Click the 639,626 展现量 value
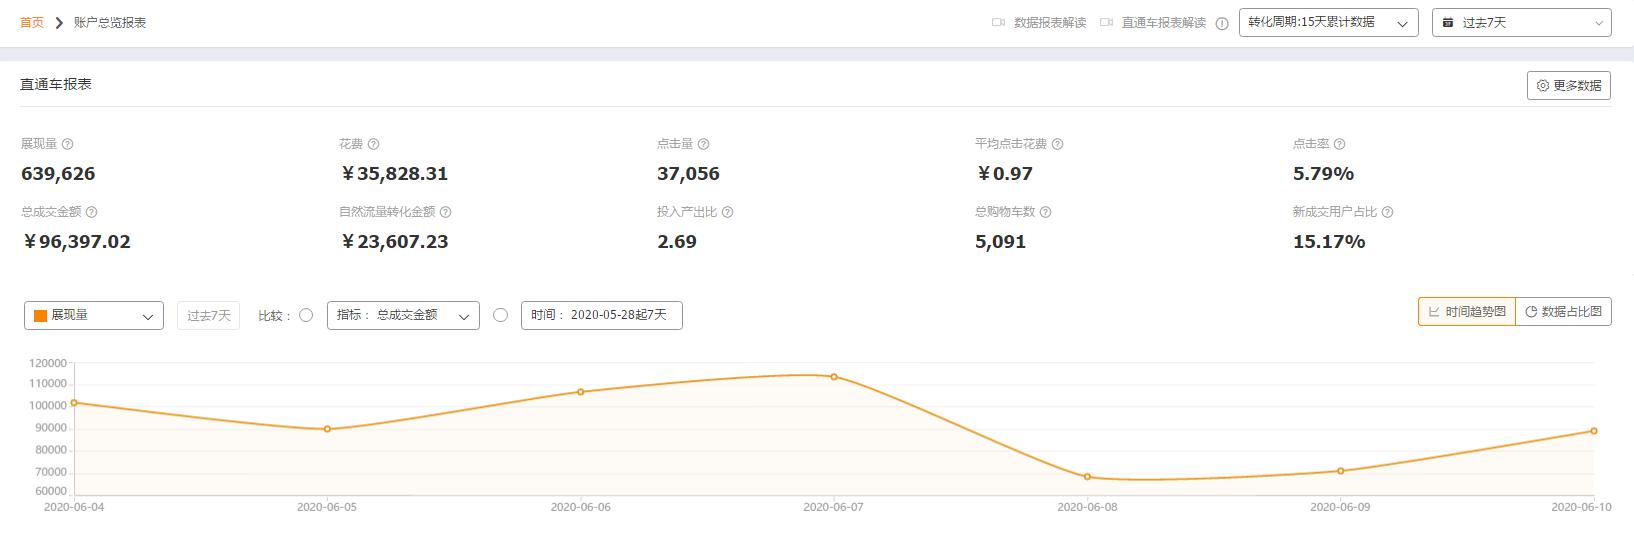This screenshot has height=558, width=1634. click(x=58, y=174)
